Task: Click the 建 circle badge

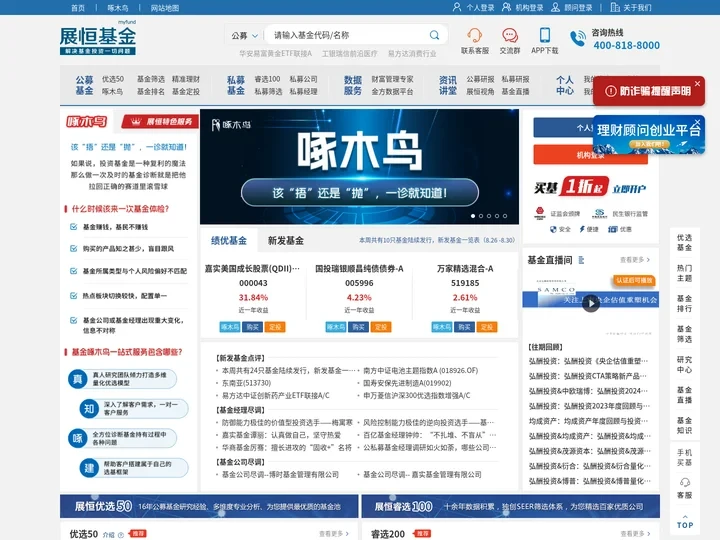Action: click(89, 468)
